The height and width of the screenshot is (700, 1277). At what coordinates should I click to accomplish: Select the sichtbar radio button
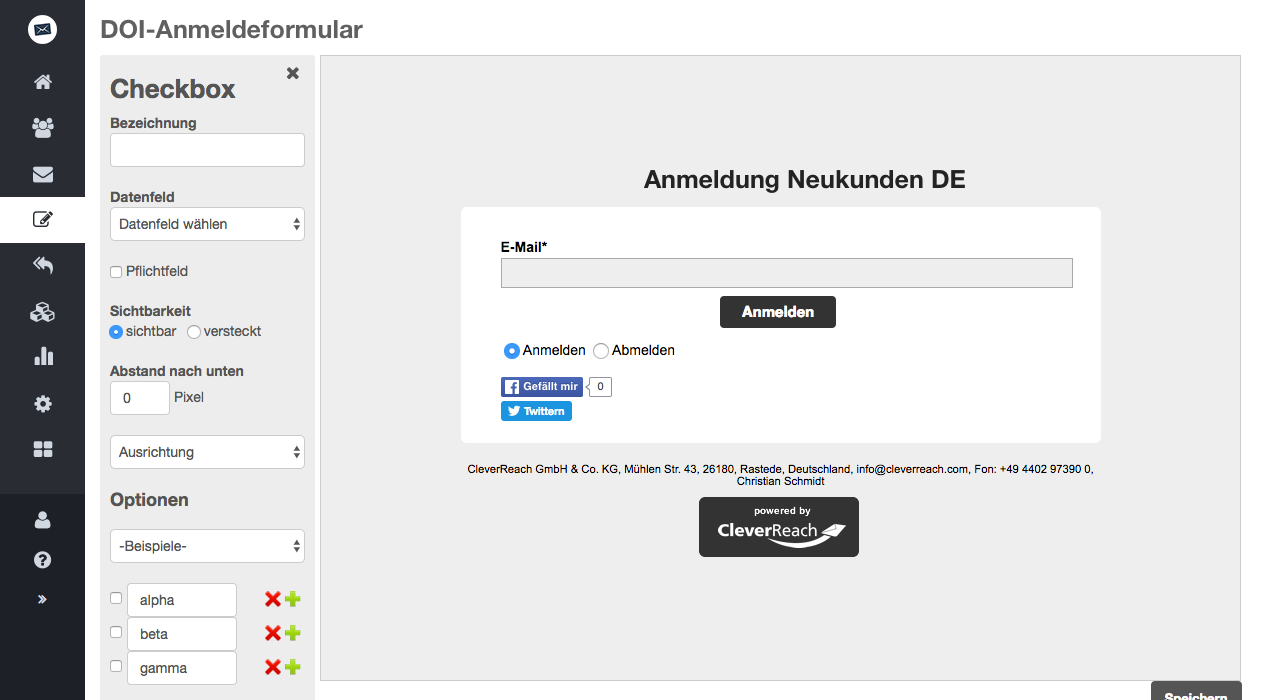[x=116, y=332]
